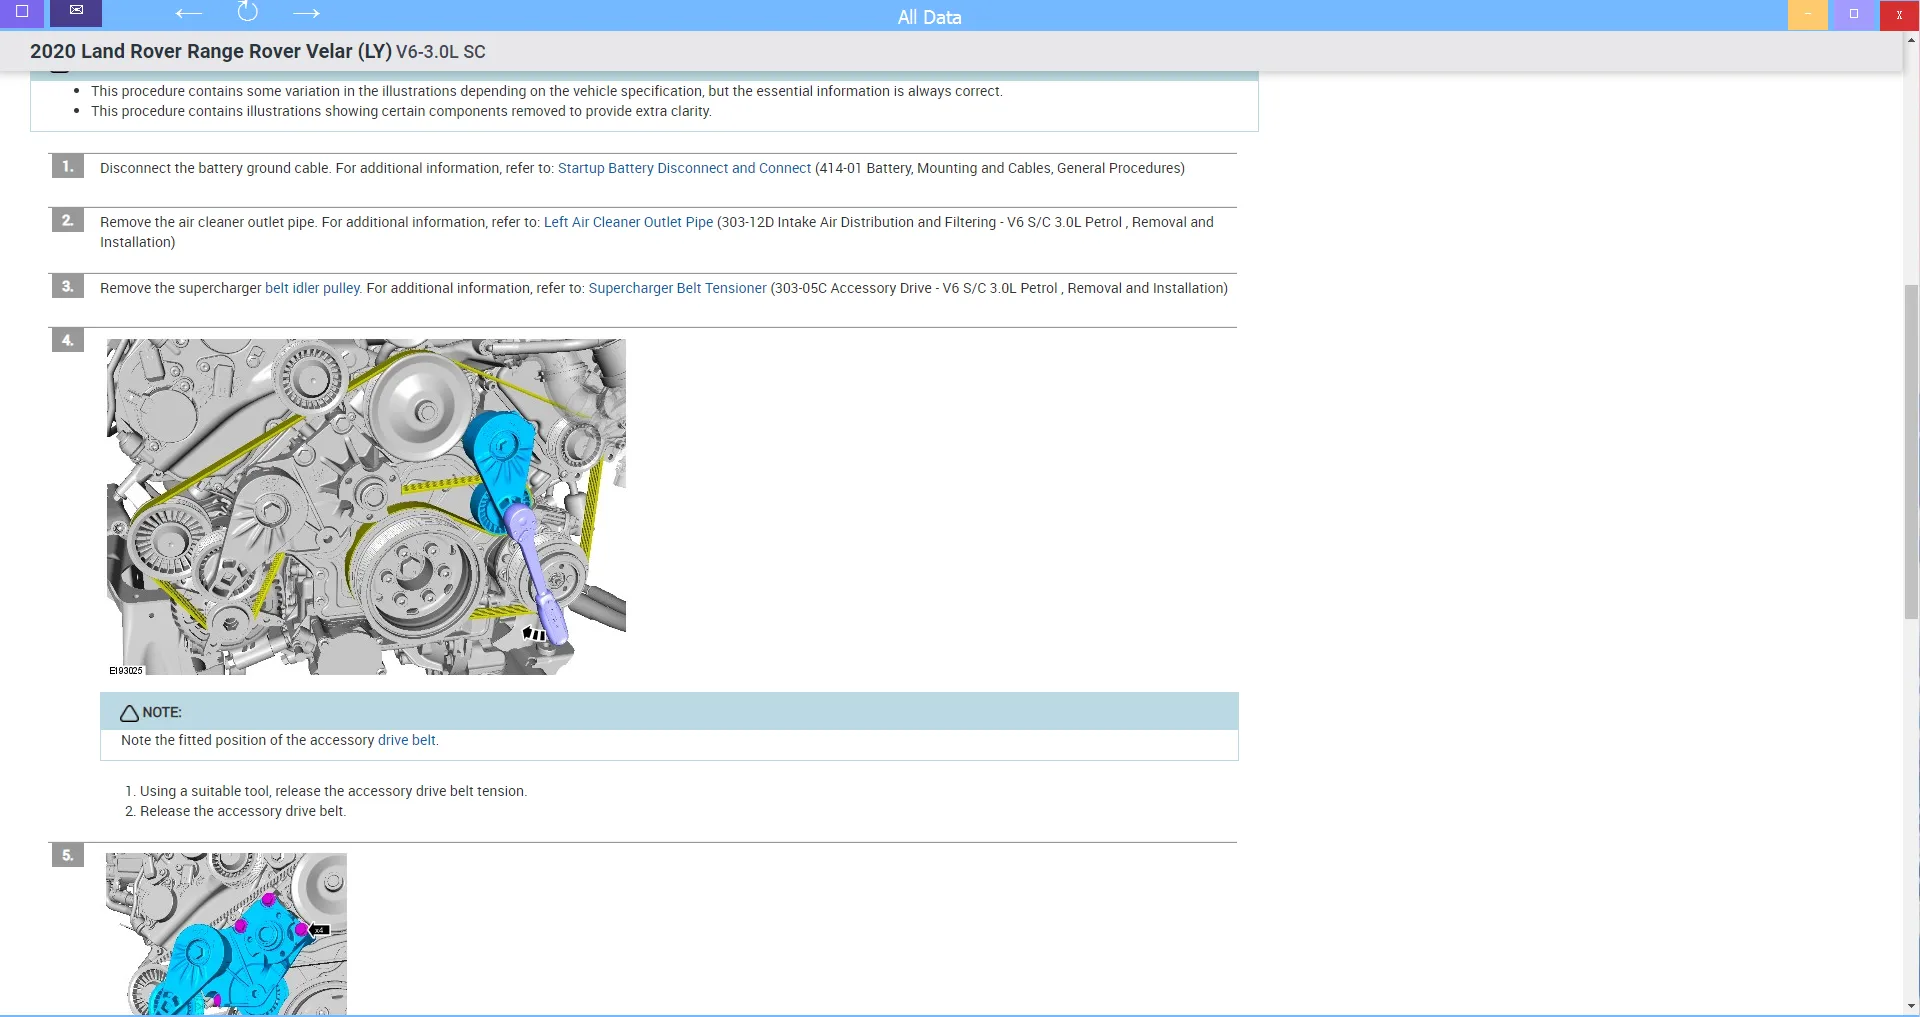Open the step 5 engine illustration

(226, 934)
